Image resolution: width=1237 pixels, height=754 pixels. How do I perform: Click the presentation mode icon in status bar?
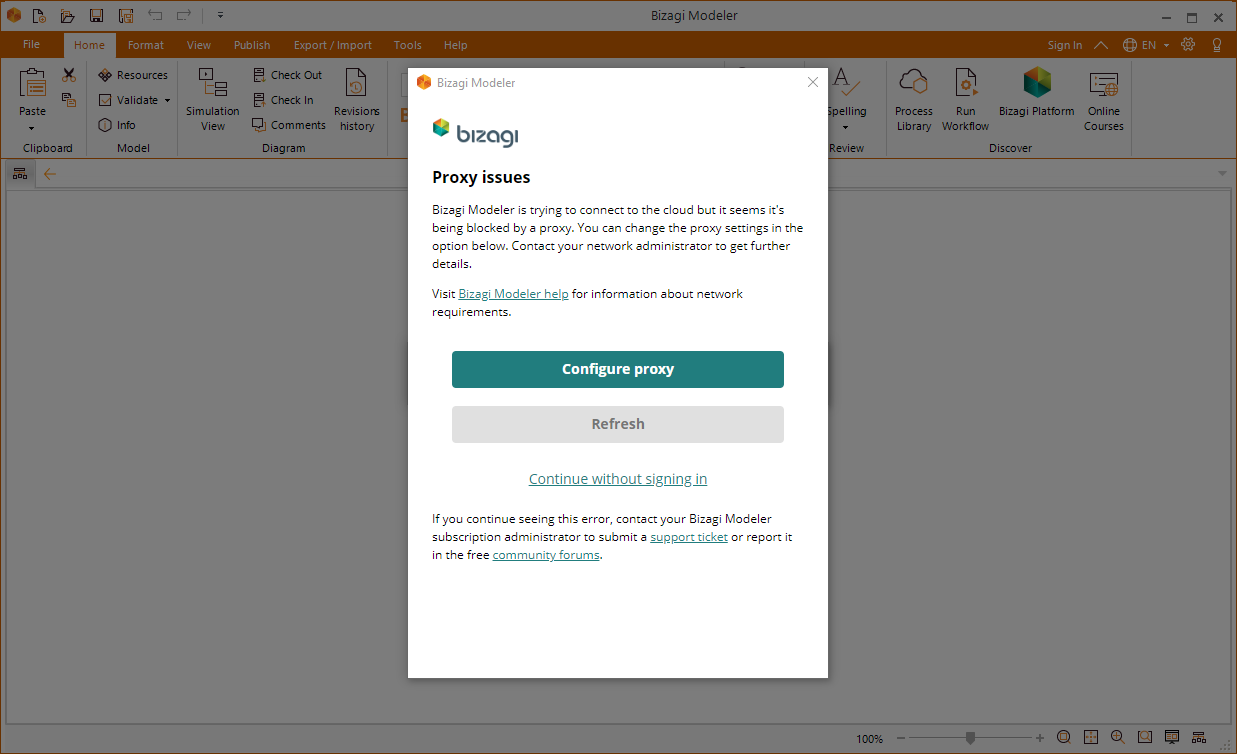pyautogui.click(x=1172, y=738)
